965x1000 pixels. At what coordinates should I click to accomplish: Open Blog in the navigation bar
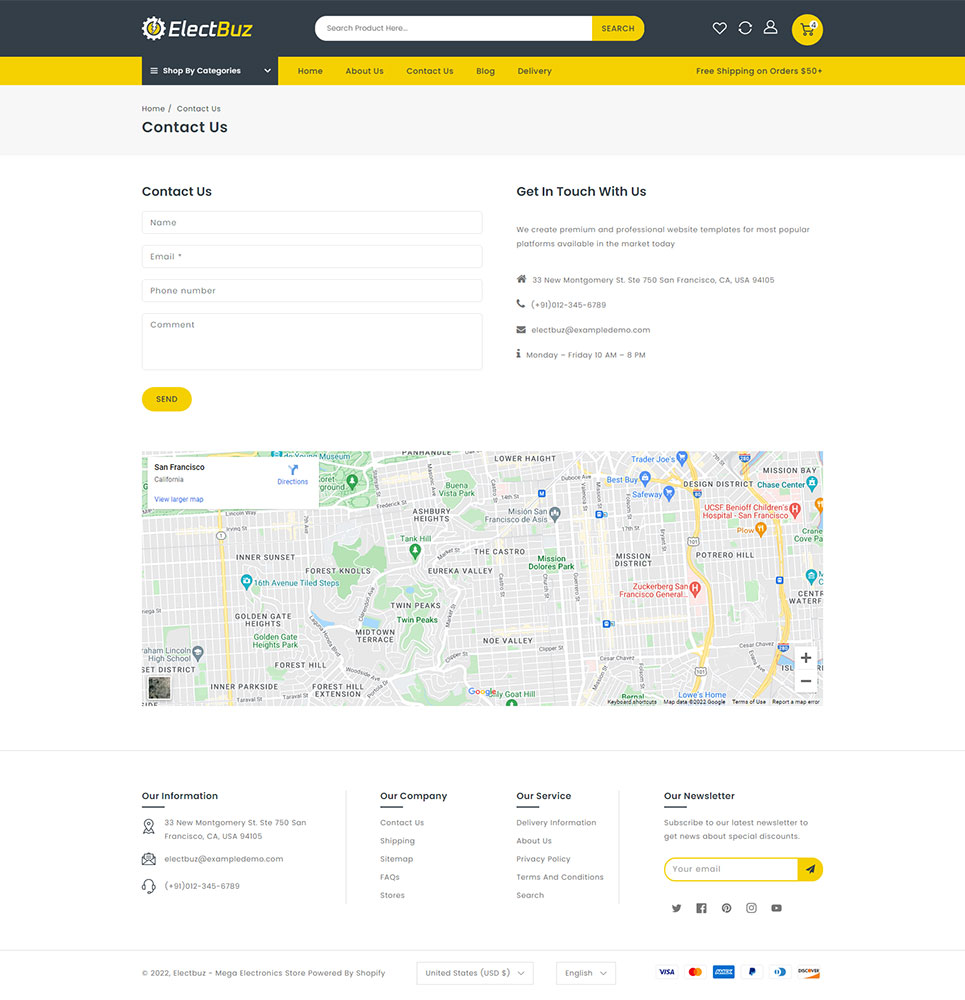tap(485, 71)
